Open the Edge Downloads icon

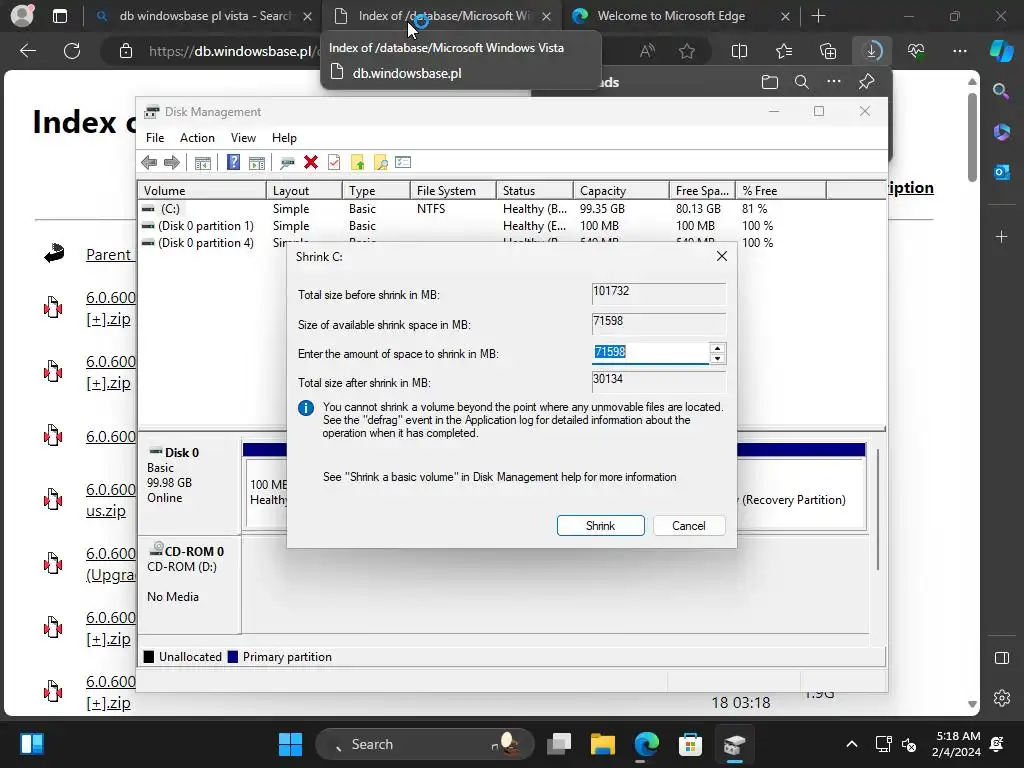872,51
